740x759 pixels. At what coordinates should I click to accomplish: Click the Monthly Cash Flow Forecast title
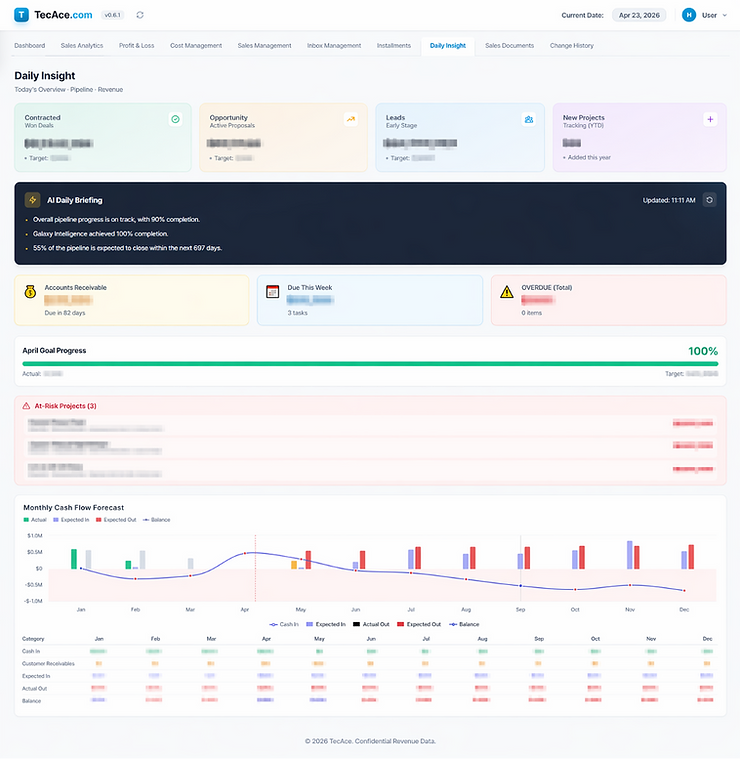tap(74, 507)
